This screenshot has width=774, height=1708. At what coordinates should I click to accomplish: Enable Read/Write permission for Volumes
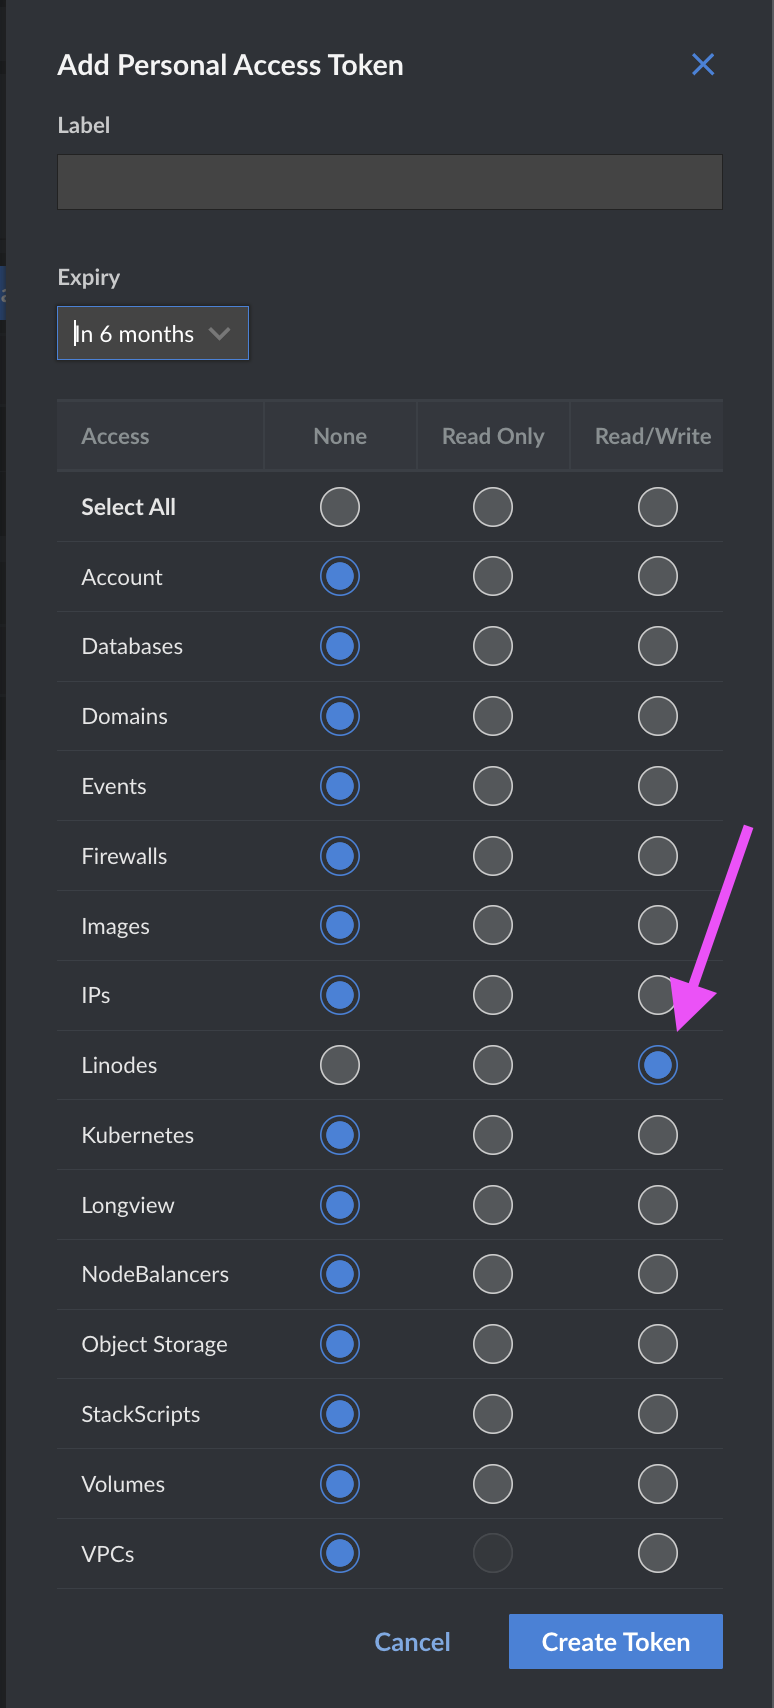(657, 1484)
